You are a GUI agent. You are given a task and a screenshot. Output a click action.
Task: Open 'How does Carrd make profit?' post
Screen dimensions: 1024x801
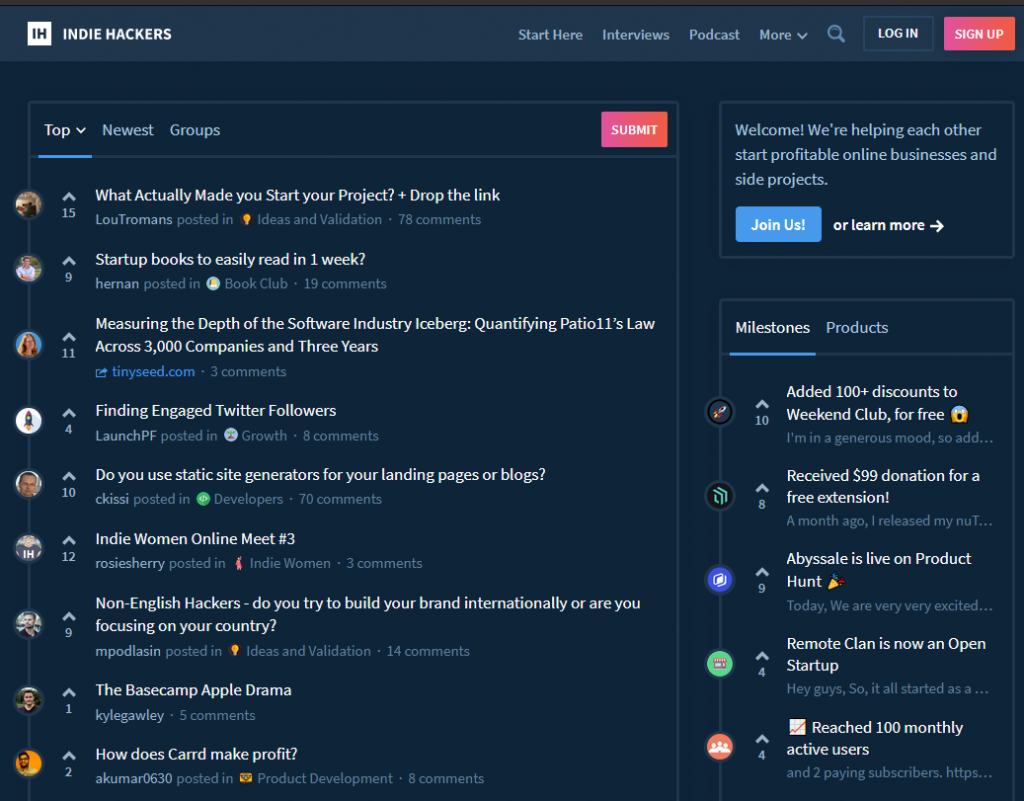(x=196, y=754)
